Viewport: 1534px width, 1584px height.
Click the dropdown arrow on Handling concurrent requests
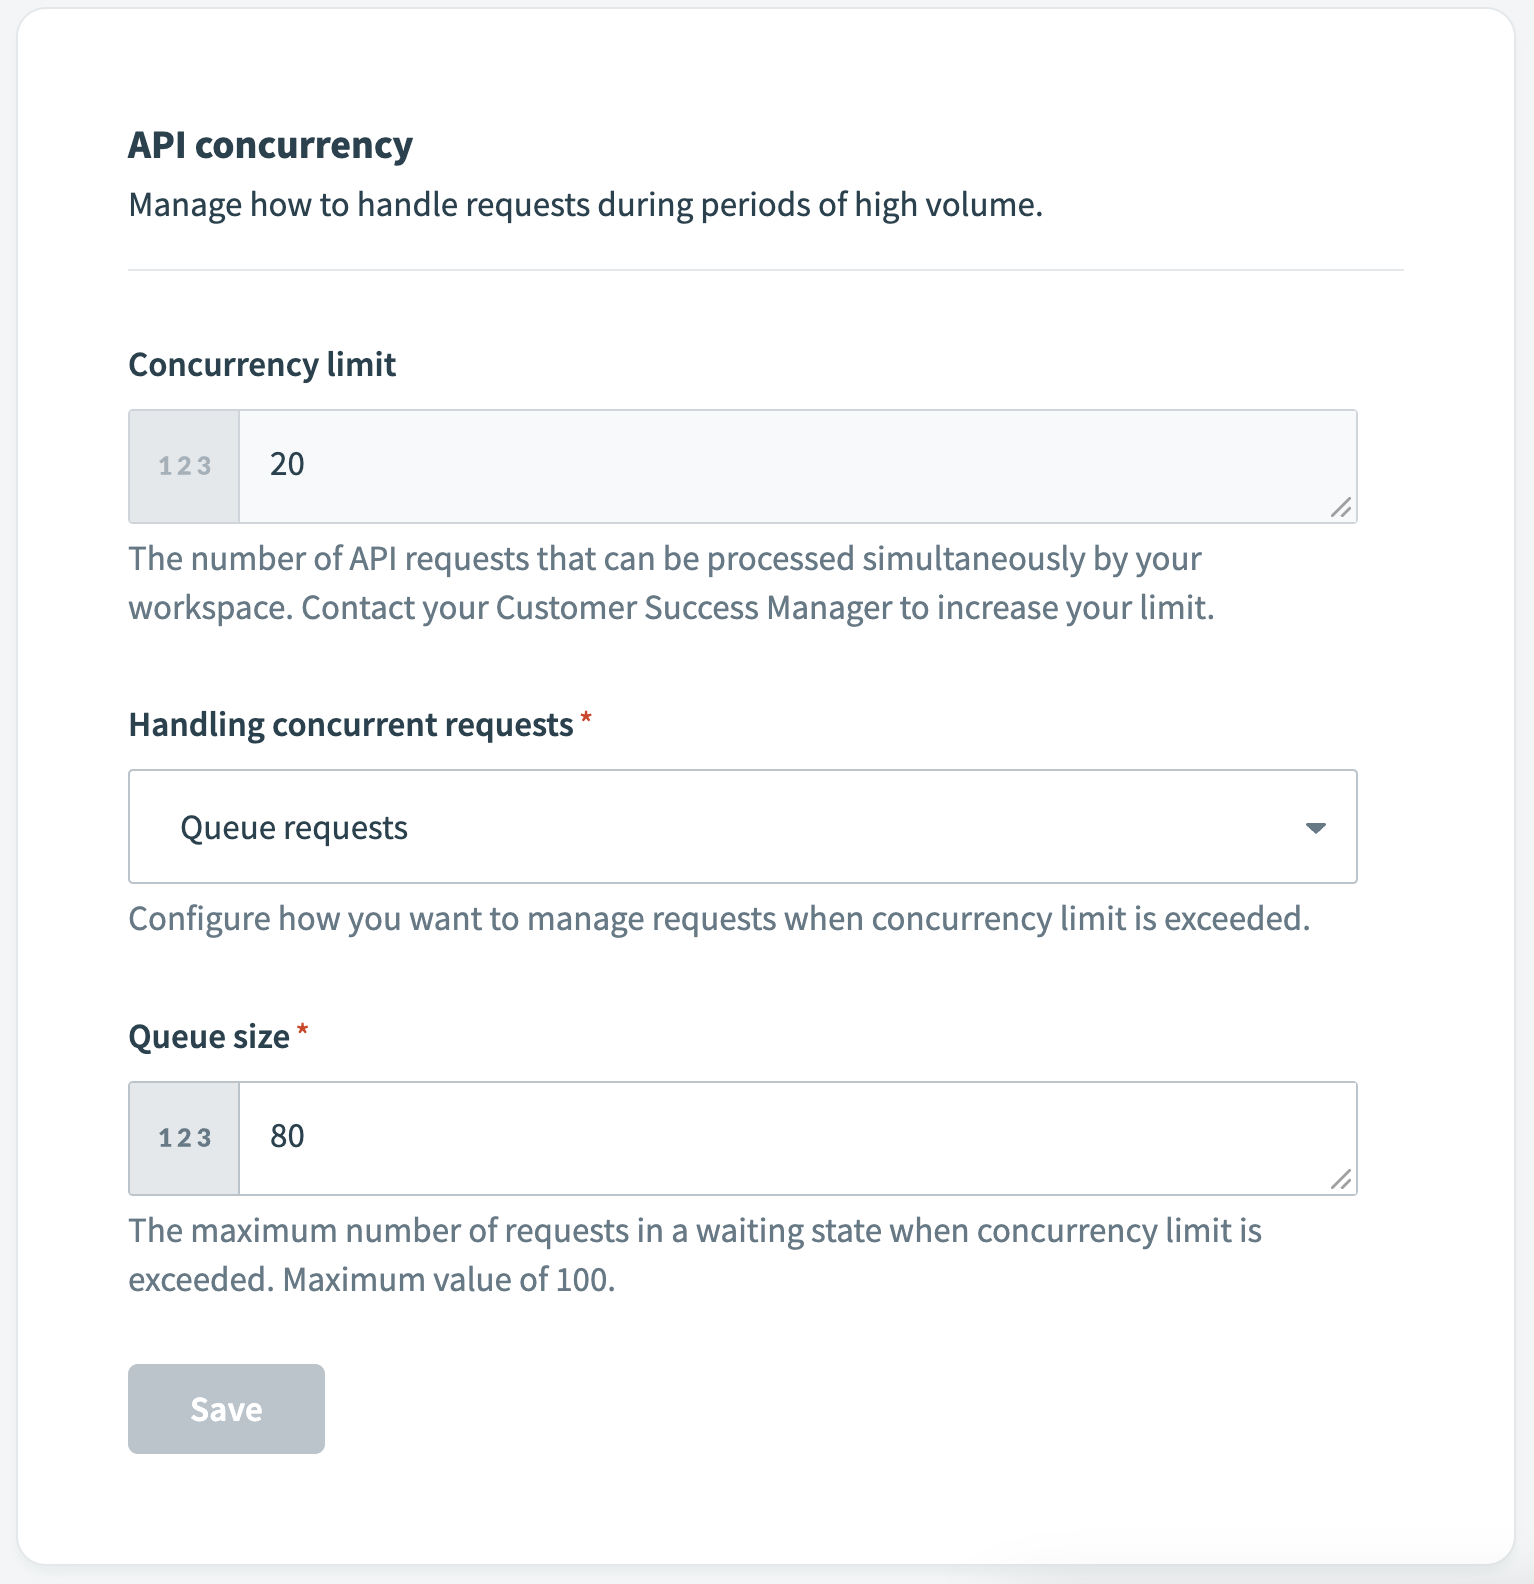[x=1317, y=827]
